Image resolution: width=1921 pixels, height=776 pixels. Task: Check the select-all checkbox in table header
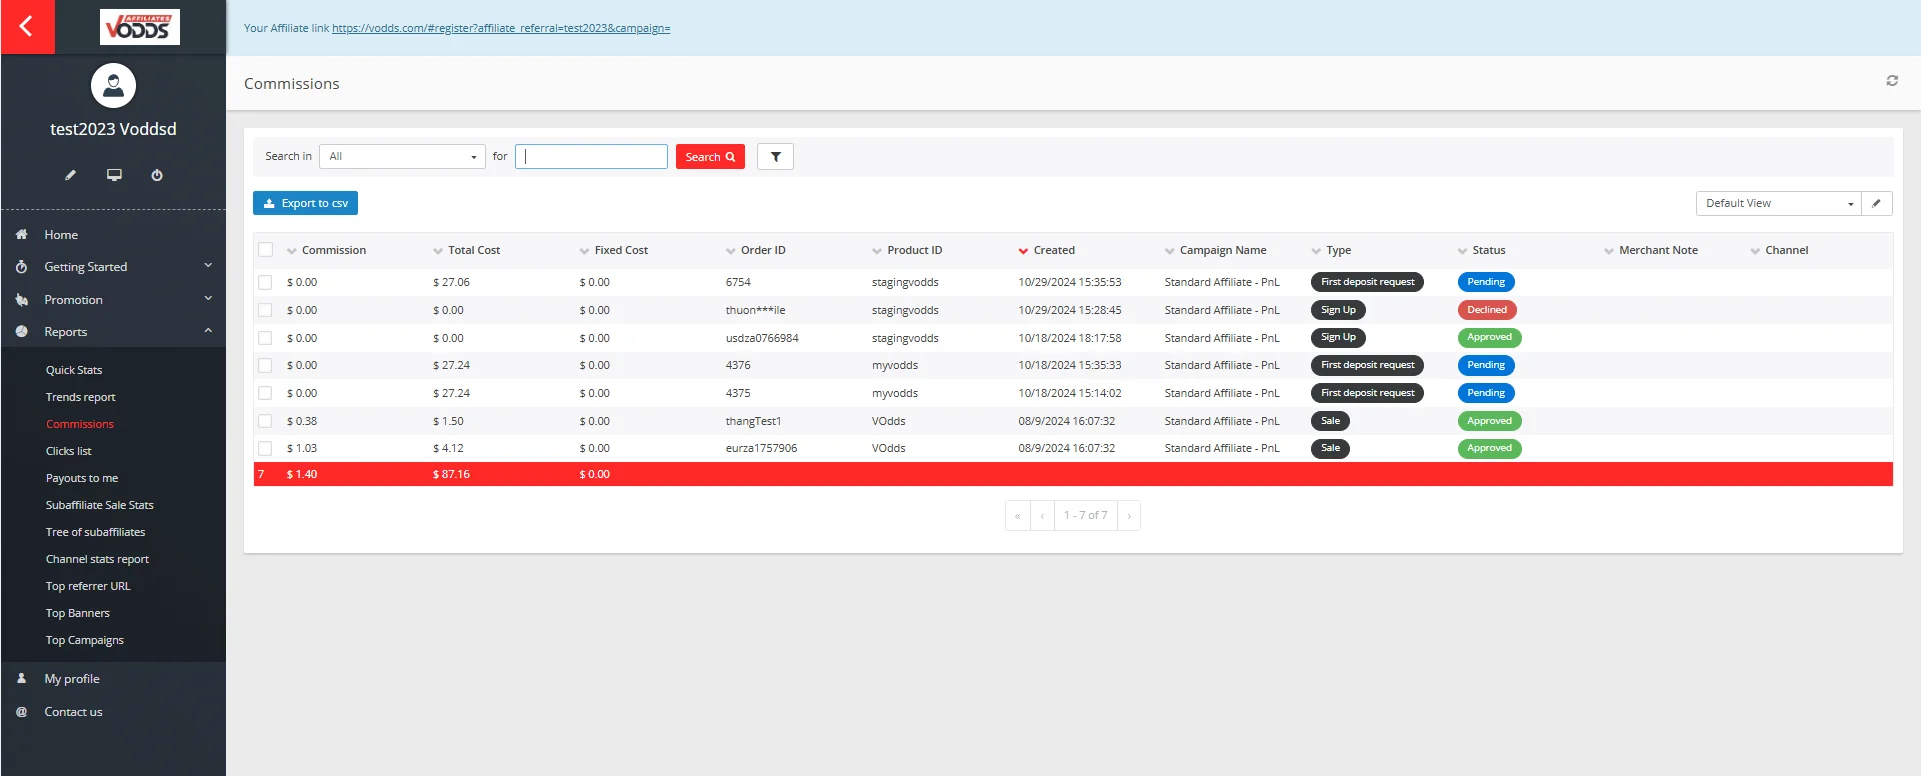pos(265,250)
